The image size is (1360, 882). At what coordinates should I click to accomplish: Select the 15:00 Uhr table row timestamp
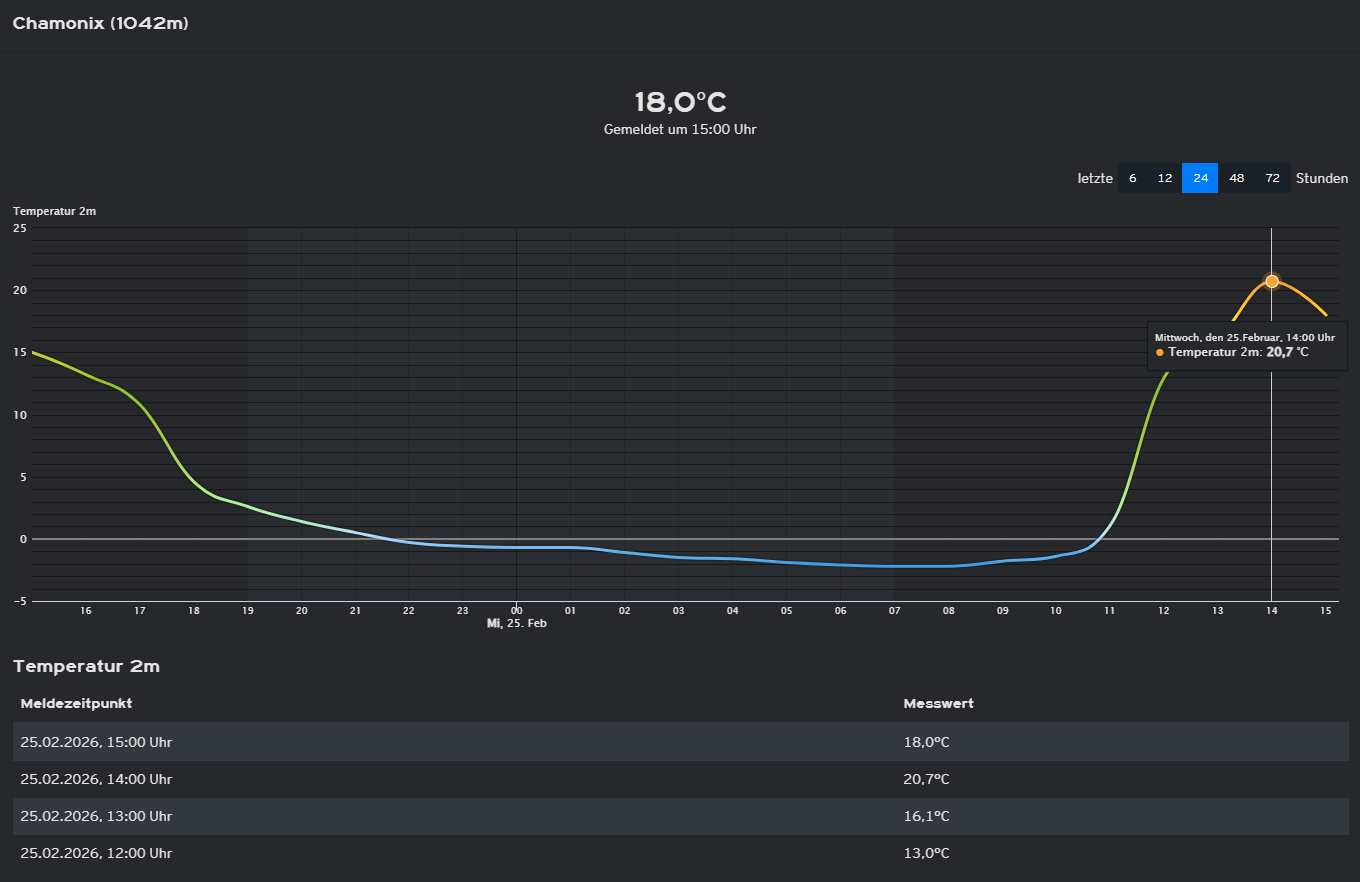click(96, 742)
